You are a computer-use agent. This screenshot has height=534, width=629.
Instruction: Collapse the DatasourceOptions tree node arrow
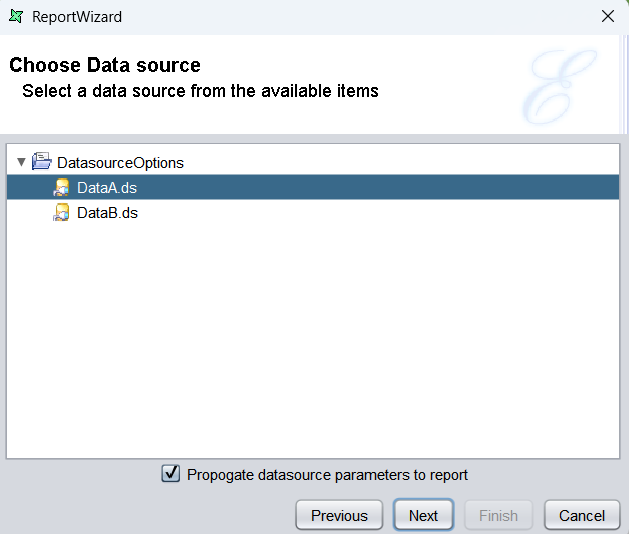point(21,162)
